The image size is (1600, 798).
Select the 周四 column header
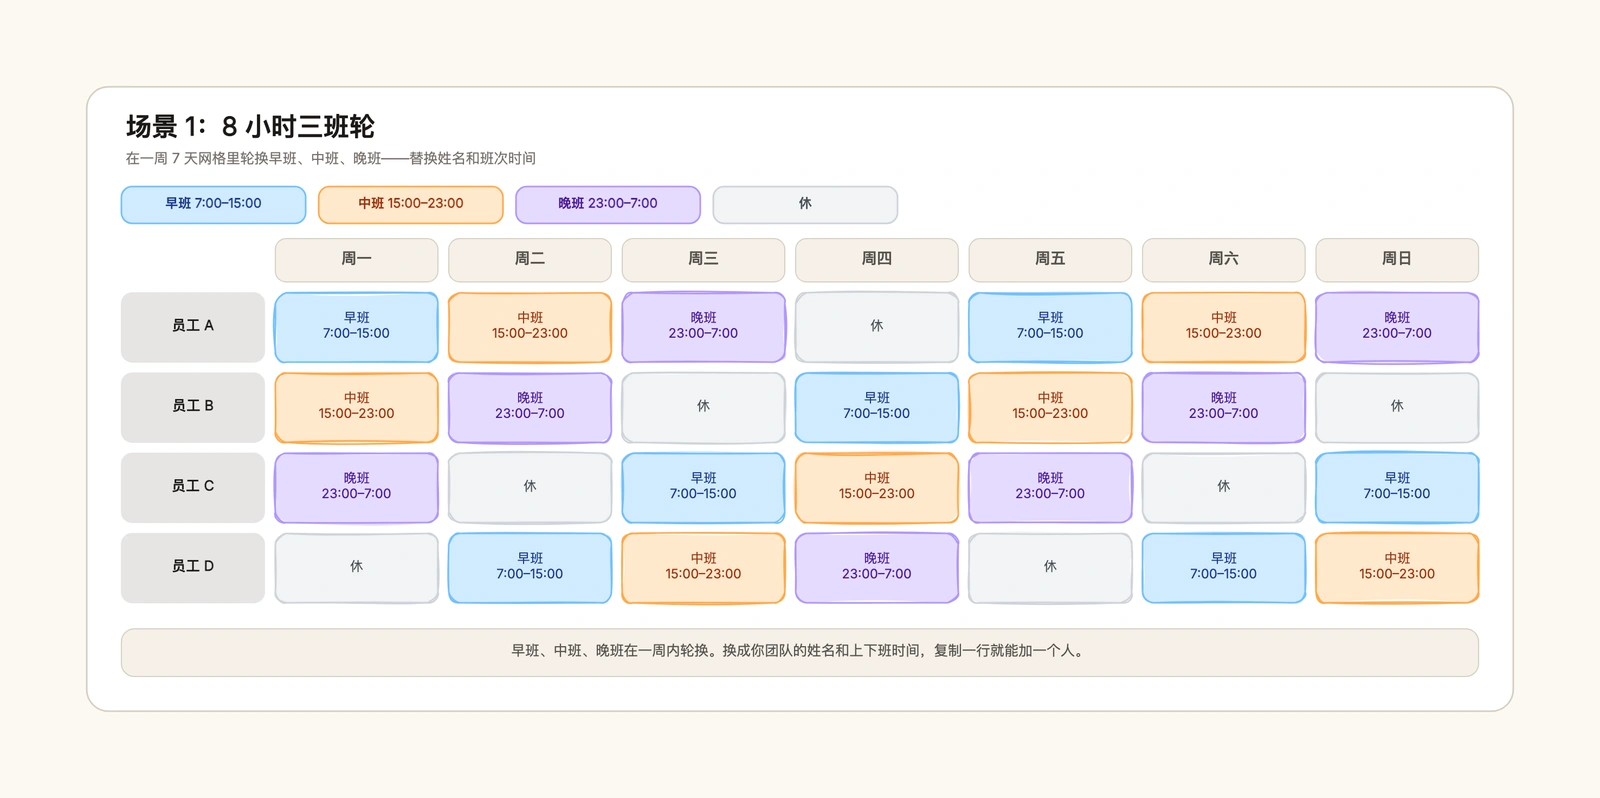click(x=877, y=259)
